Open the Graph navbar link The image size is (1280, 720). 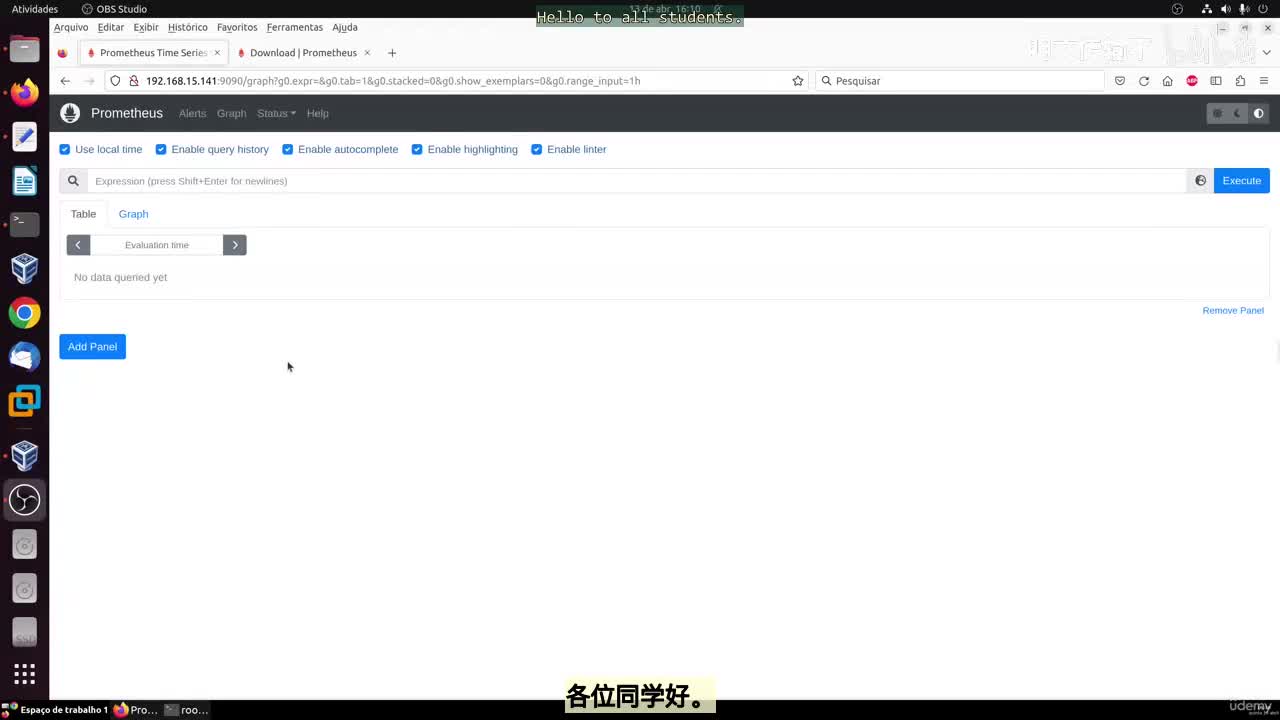231,113
